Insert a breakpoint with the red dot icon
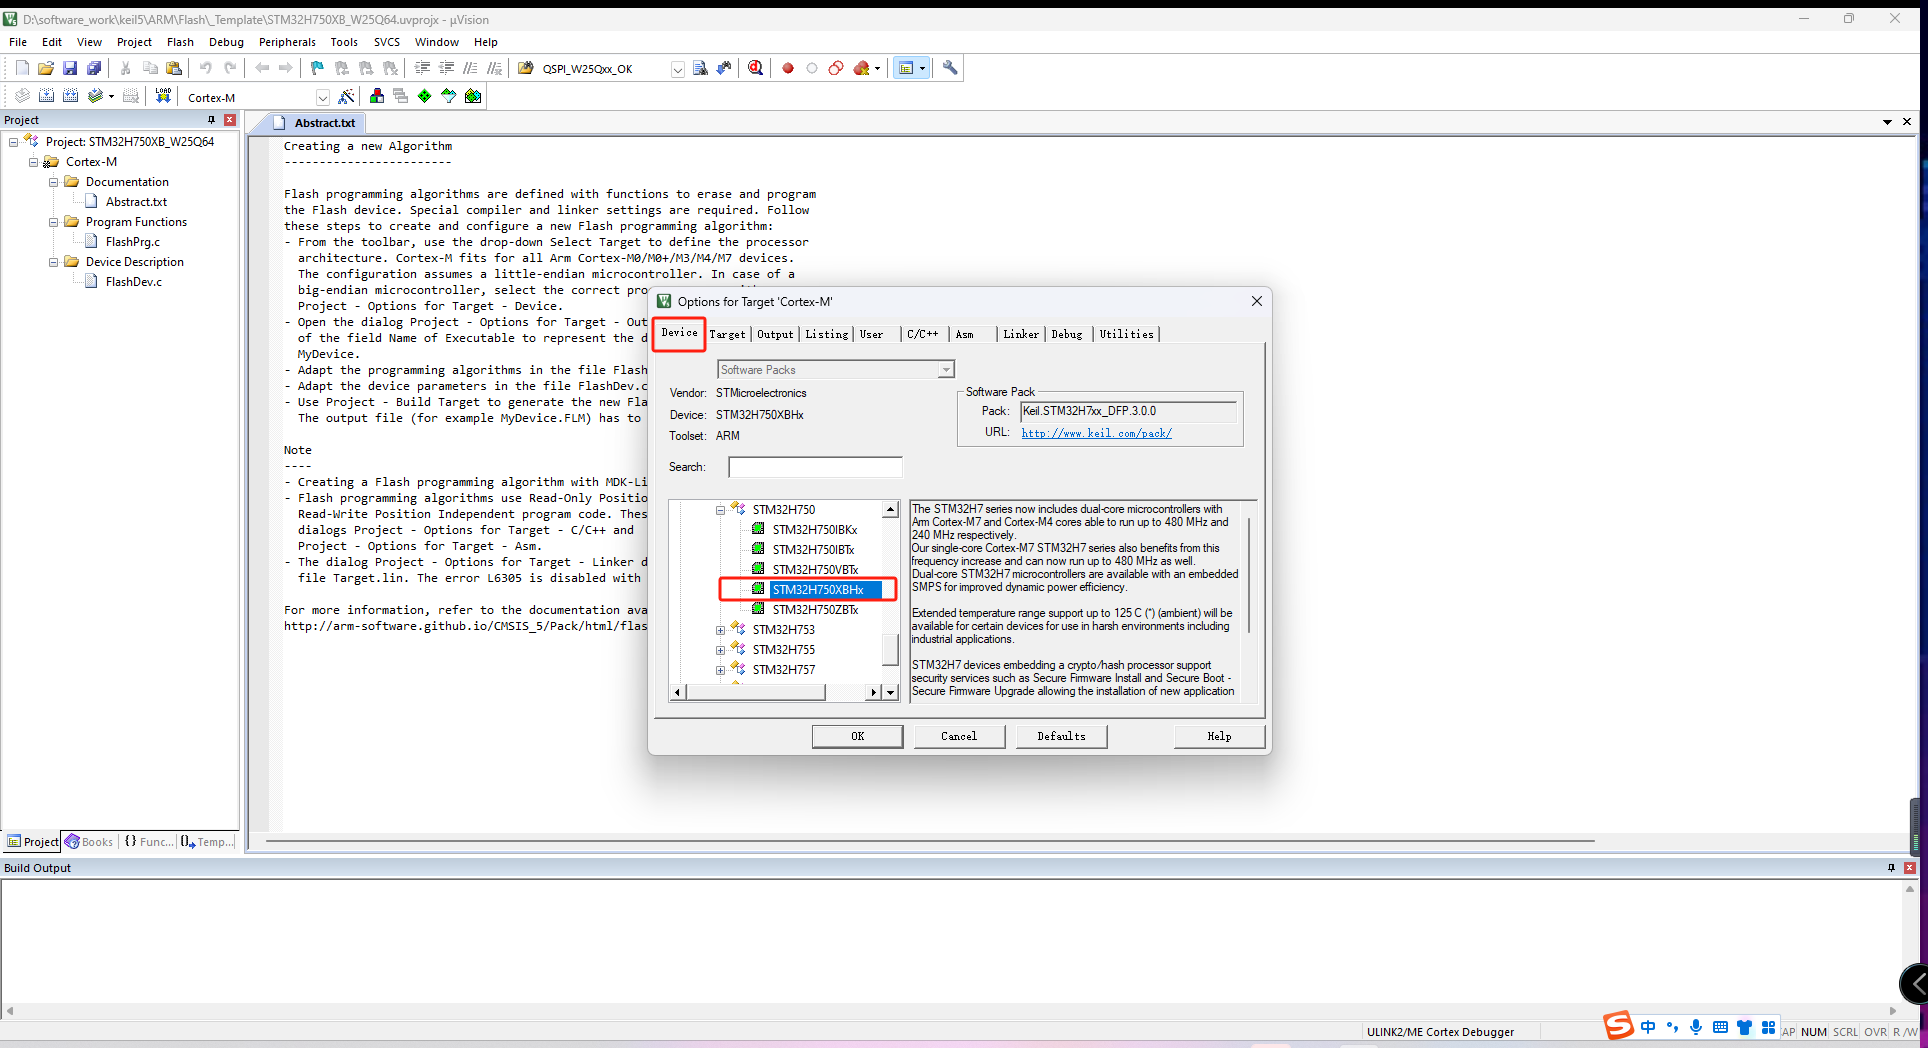The image size is (1928, 1048). (788, 68)
